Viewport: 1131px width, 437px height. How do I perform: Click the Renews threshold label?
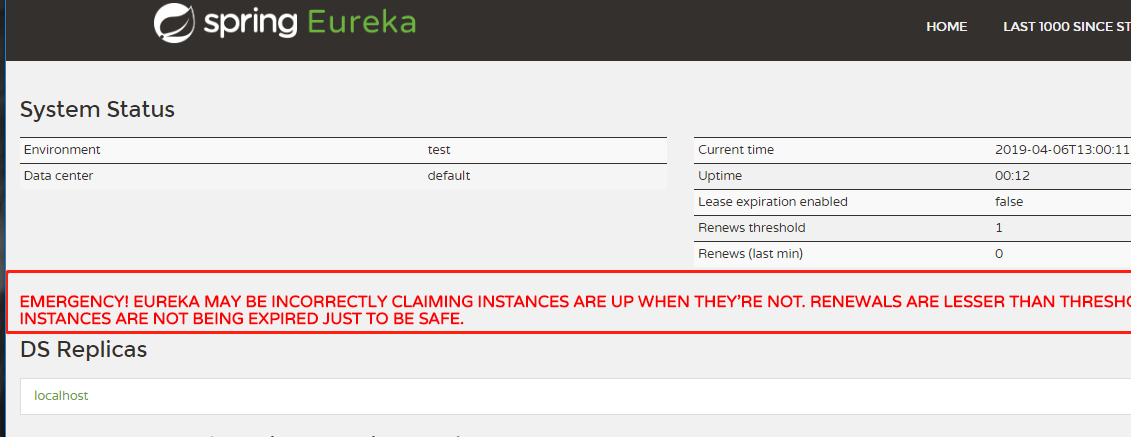click(x=751, y=228)
